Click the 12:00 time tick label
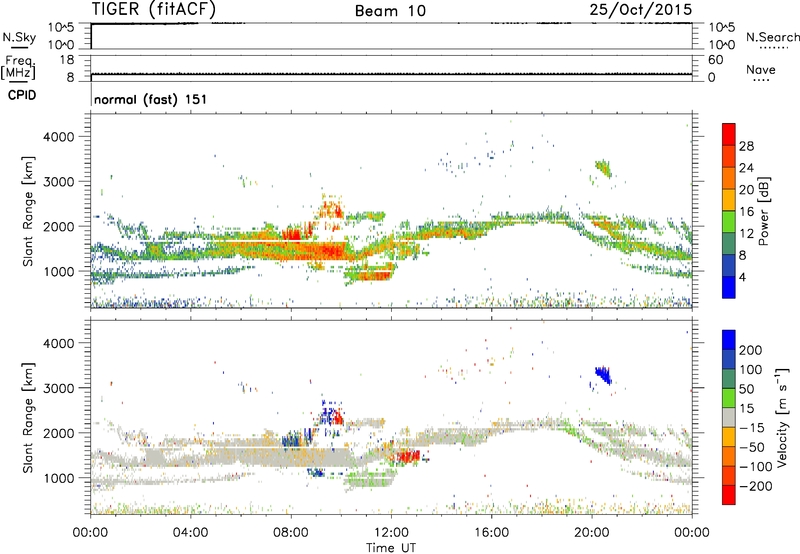800x554 pixels. [x=391, y=533]
